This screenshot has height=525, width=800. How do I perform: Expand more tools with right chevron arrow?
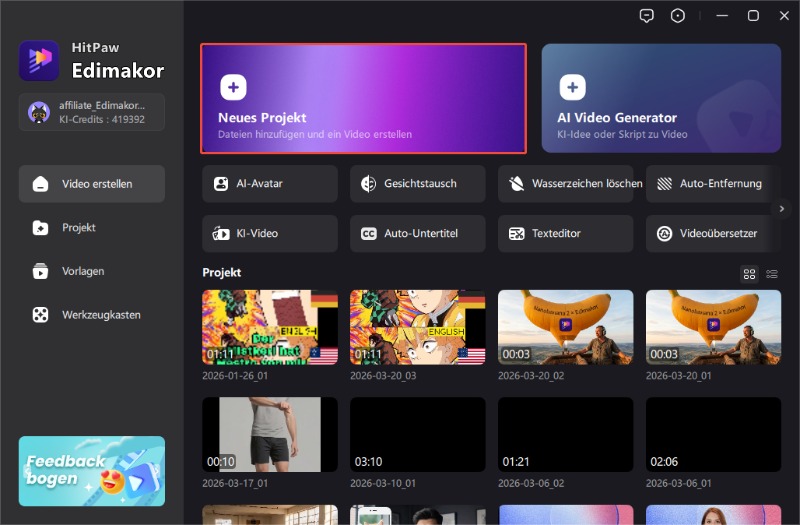(x=783, y=208)
